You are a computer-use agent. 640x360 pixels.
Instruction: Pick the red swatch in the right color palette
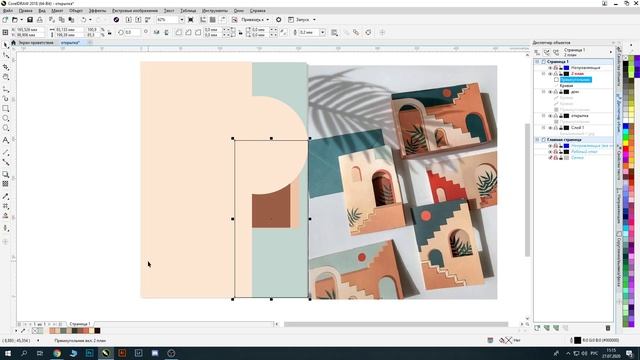[626, 150]
